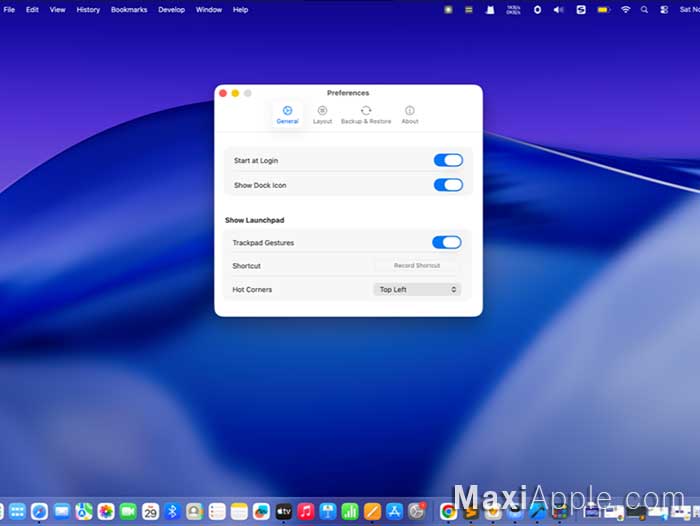The height and width of the screenshot is (526, 700).
Task: Open Google Chrome from the Dock
Action: pyautogui.click(x=448, y=511)
